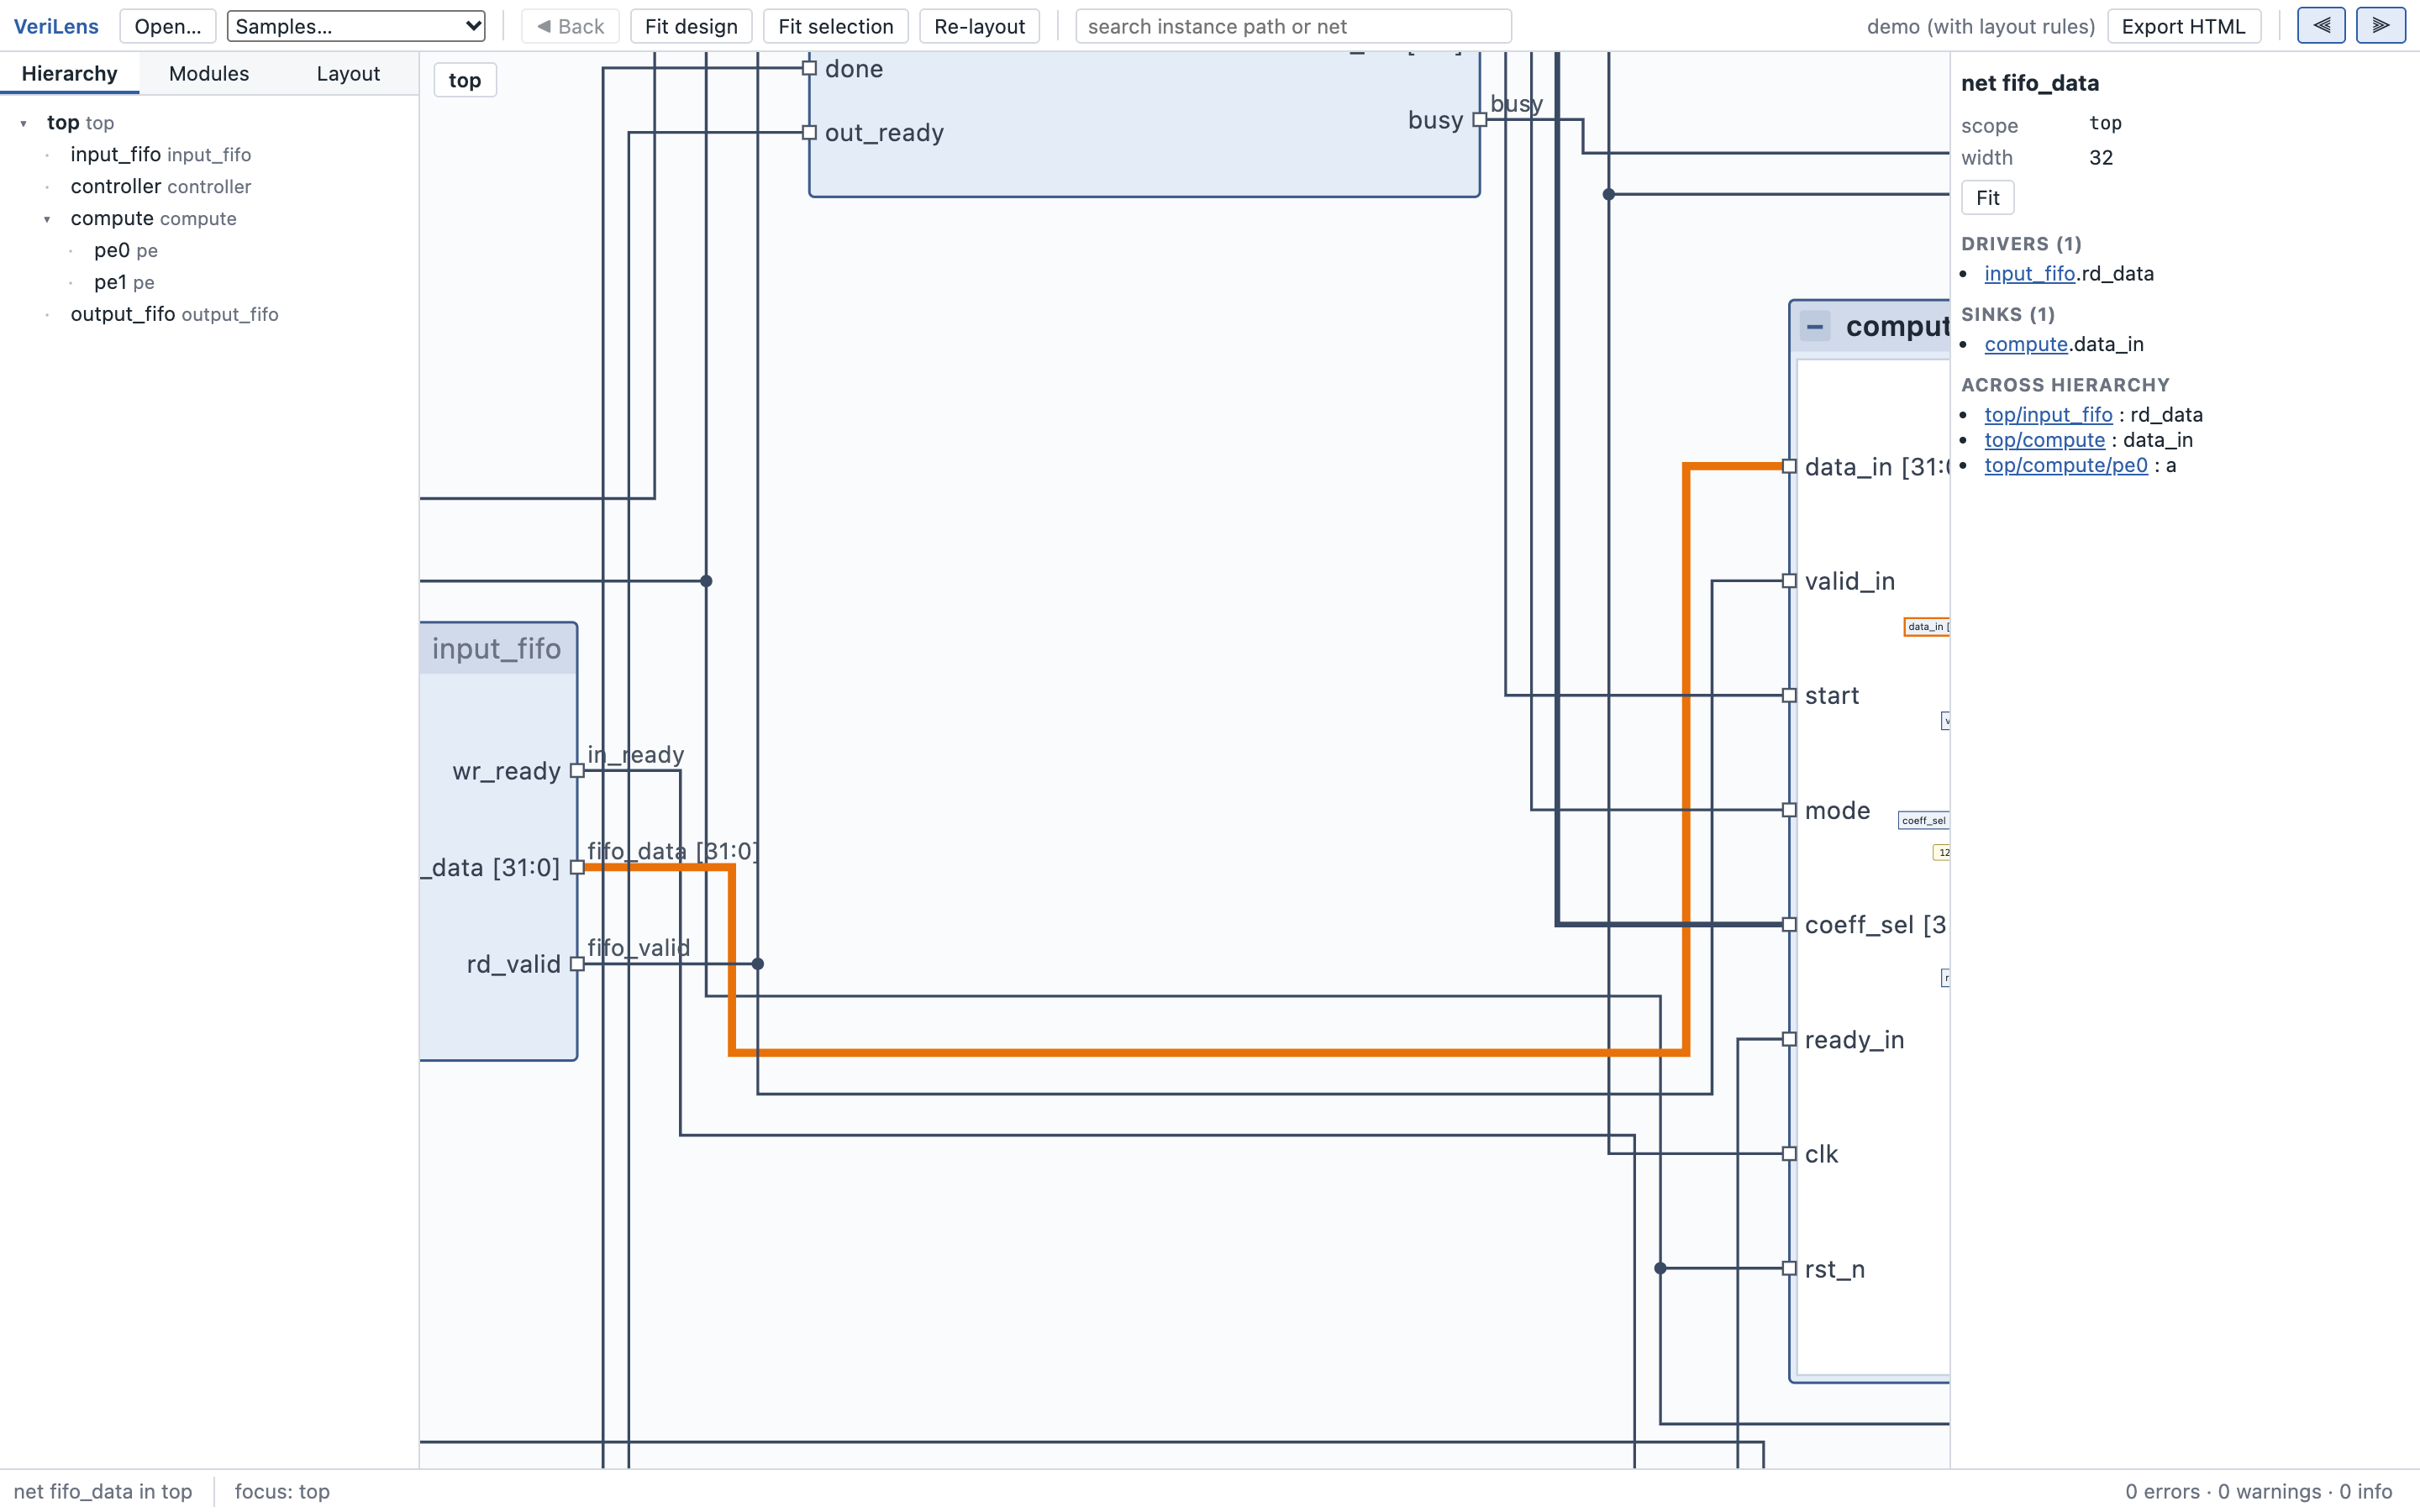Open the input_fifo driver link
The image size is (2420, 1512).
(x=2029, y=274)
